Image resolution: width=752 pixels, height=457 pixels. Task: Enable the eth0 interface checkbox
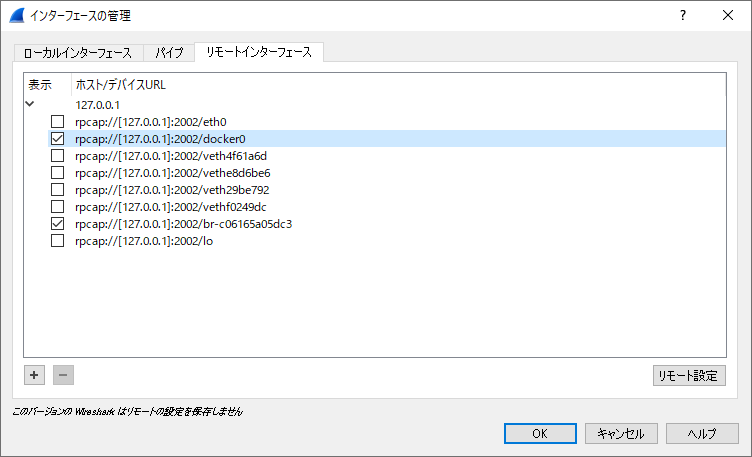(58, 122)
